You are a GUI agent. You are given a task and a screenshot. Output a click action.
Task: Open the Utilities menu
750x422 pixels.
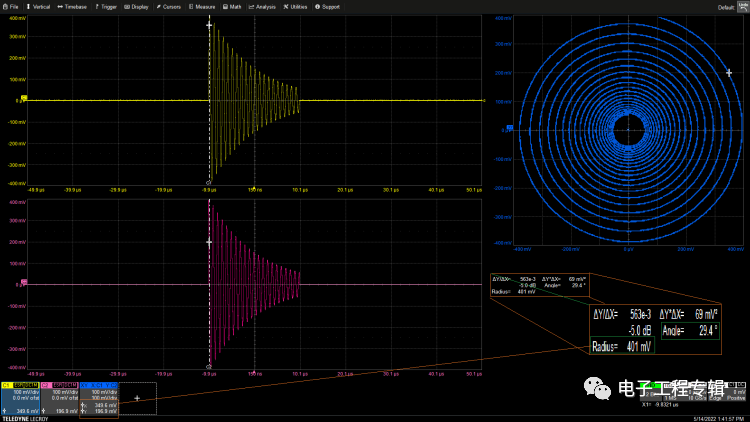coord(295,7)
